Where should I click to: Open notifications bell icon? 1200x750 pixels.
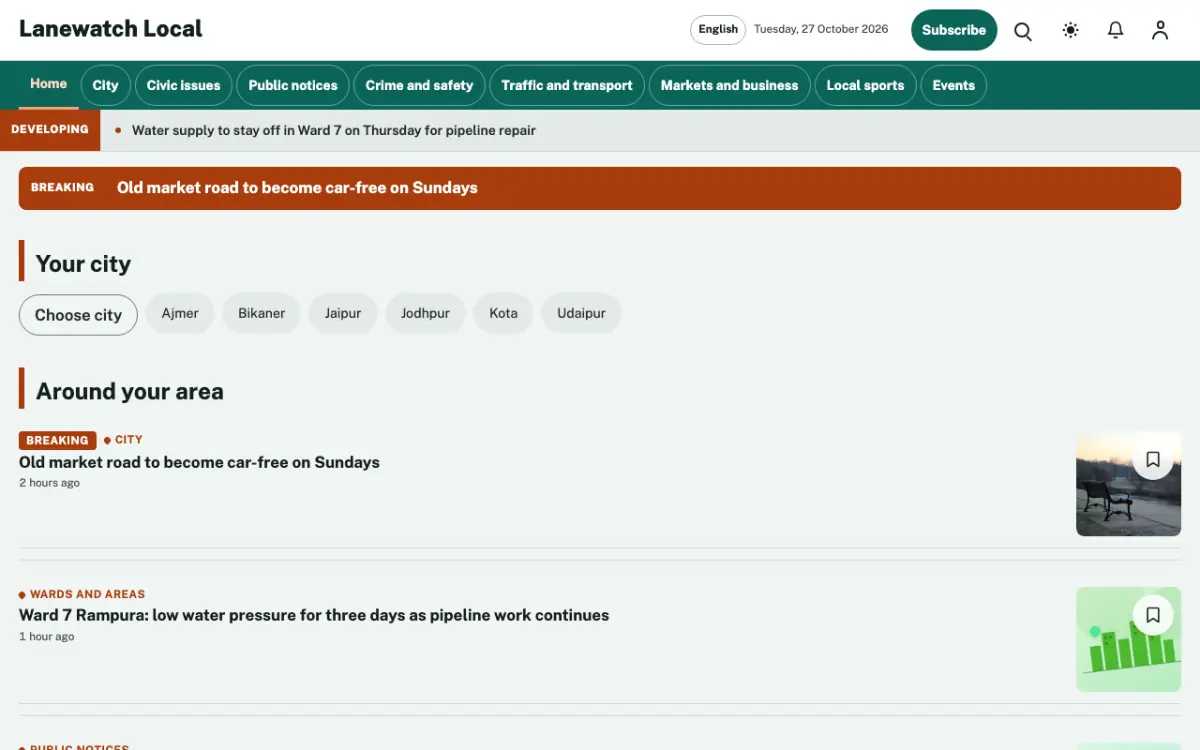(1115, 30)
